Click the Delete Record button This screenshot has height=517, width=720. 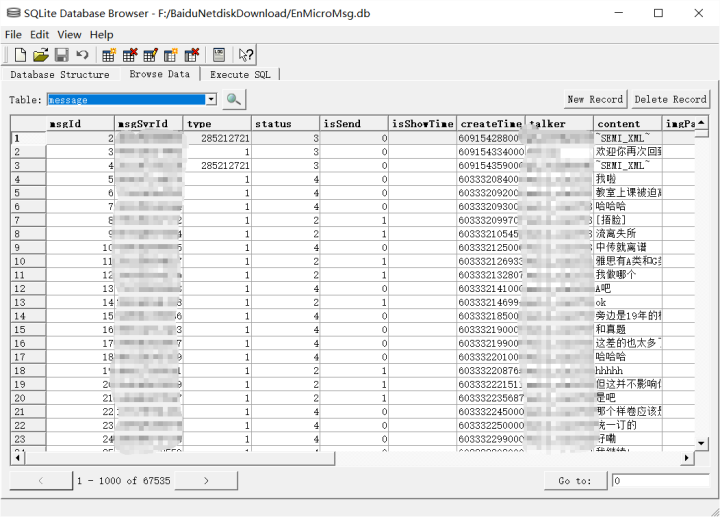coord(670,99)
